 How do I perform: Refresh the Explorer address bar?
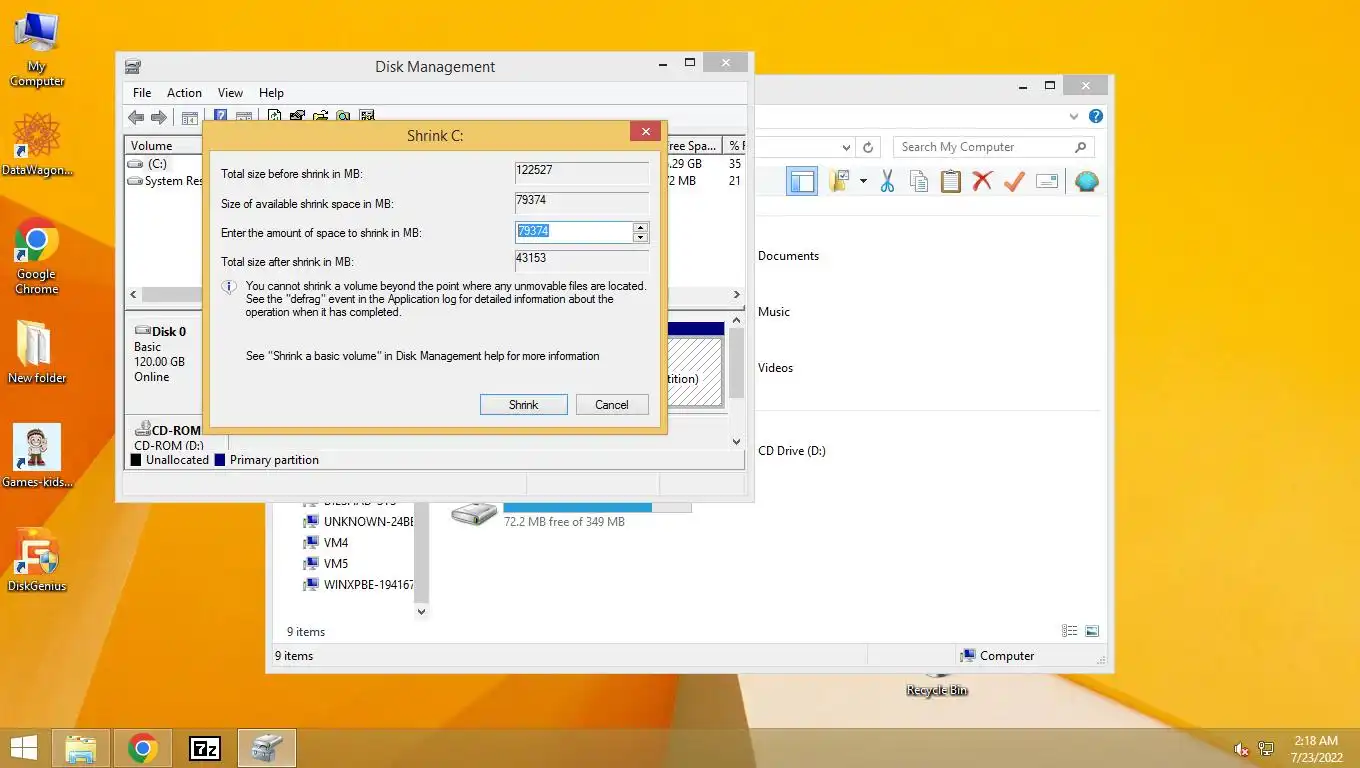pyautogui.click(x=869, y=147)
